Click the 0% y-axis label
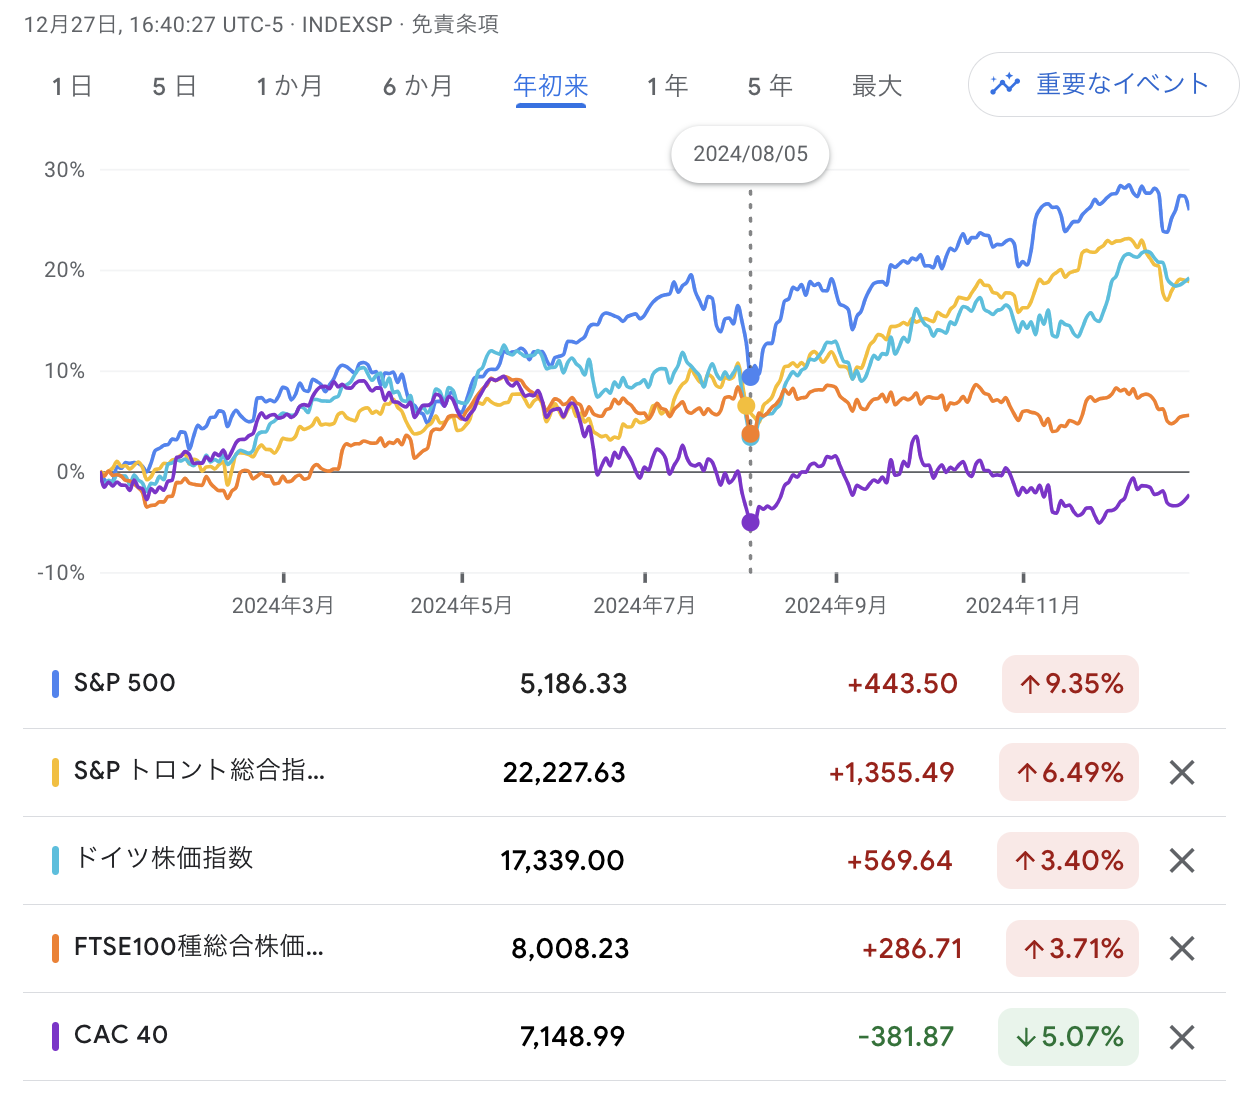This screenshot has width=1260, height=1096. coord(71,472)
